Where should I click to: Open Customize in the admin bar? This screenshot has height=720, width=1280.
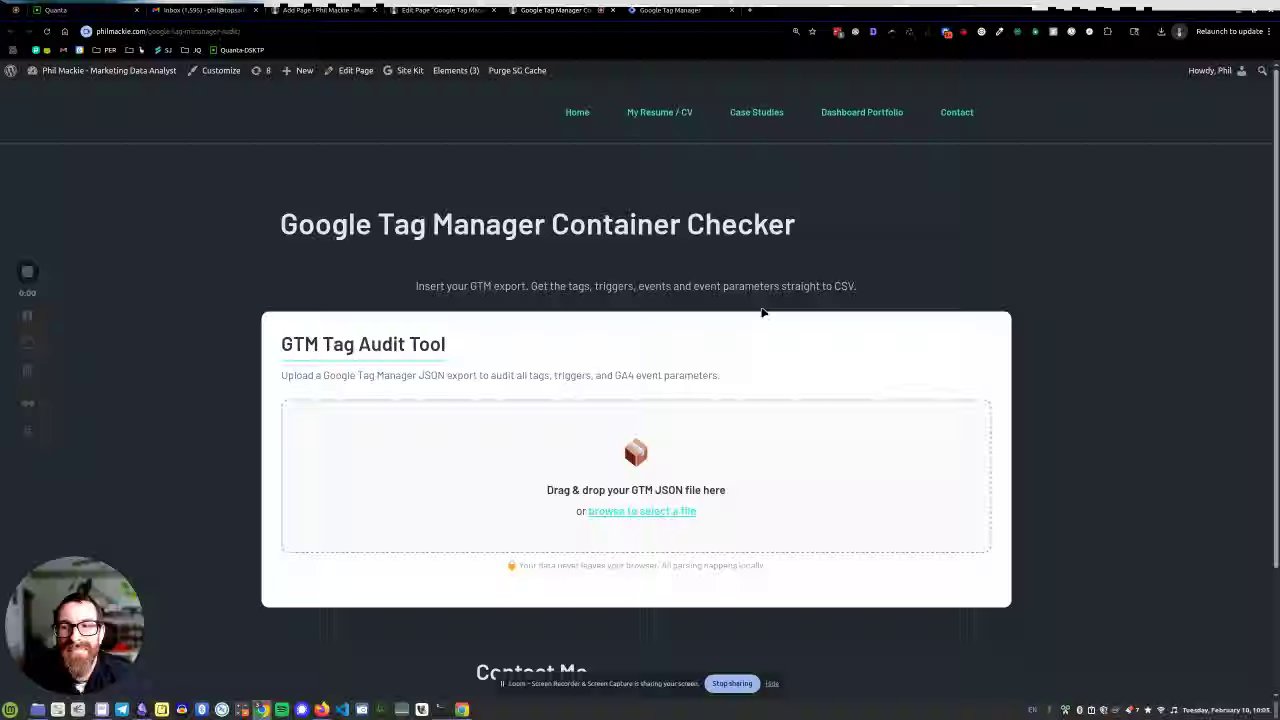tap(214, 70)
